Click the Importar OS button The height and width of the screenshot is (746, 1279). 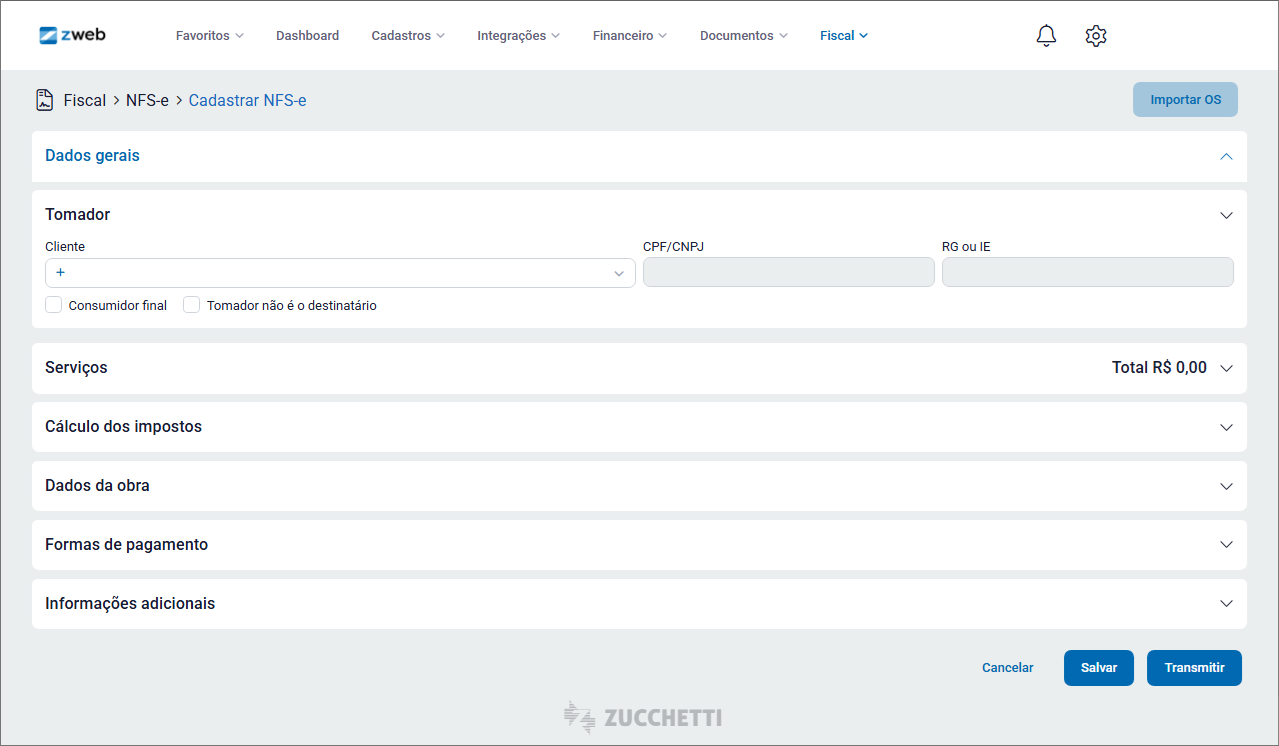click(x=1185, y=100)
